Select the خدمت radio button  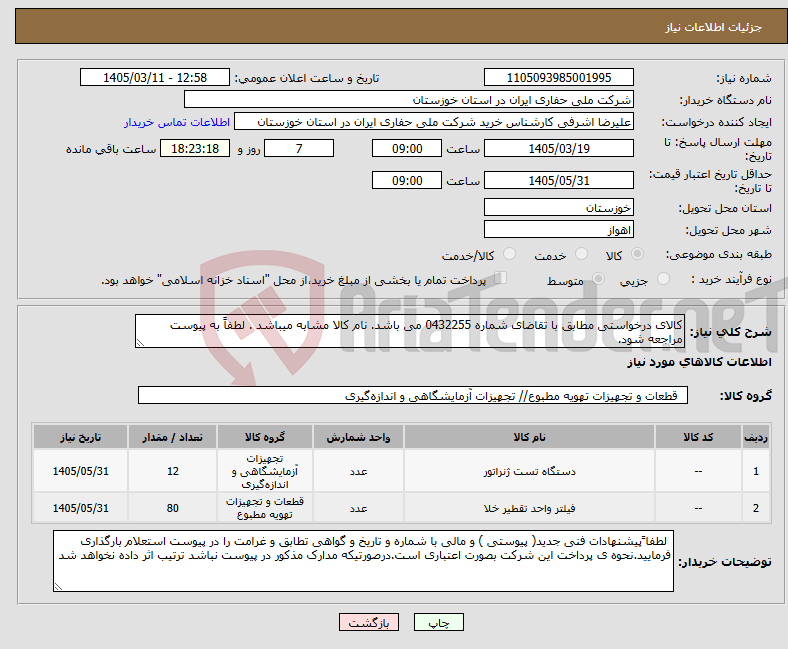(581, 254)
